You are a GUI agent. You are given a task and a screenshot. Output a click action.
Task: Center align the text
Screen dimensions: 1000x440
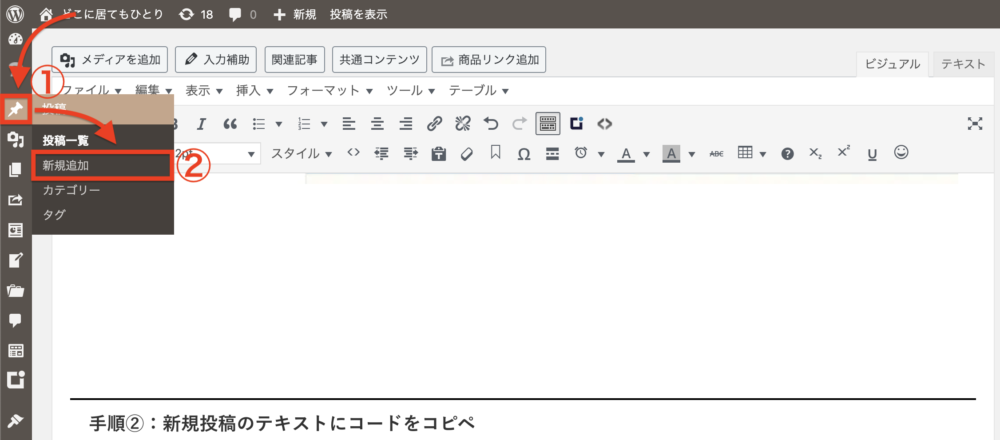pyautogui.click(x=377, y=124)
